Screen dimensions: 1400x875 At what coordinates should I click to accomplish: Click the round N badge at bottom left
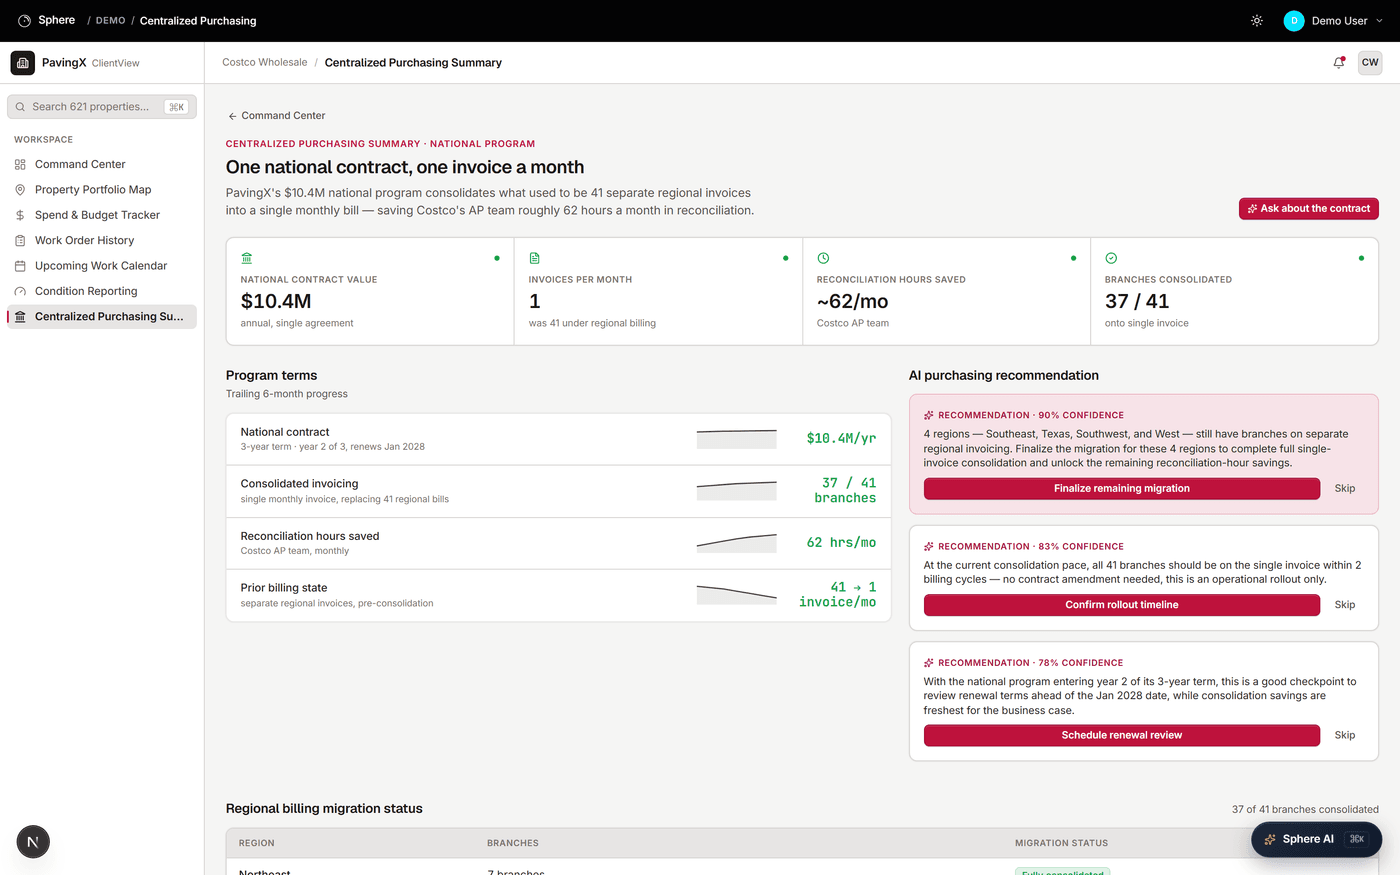[x=33, y=842]
